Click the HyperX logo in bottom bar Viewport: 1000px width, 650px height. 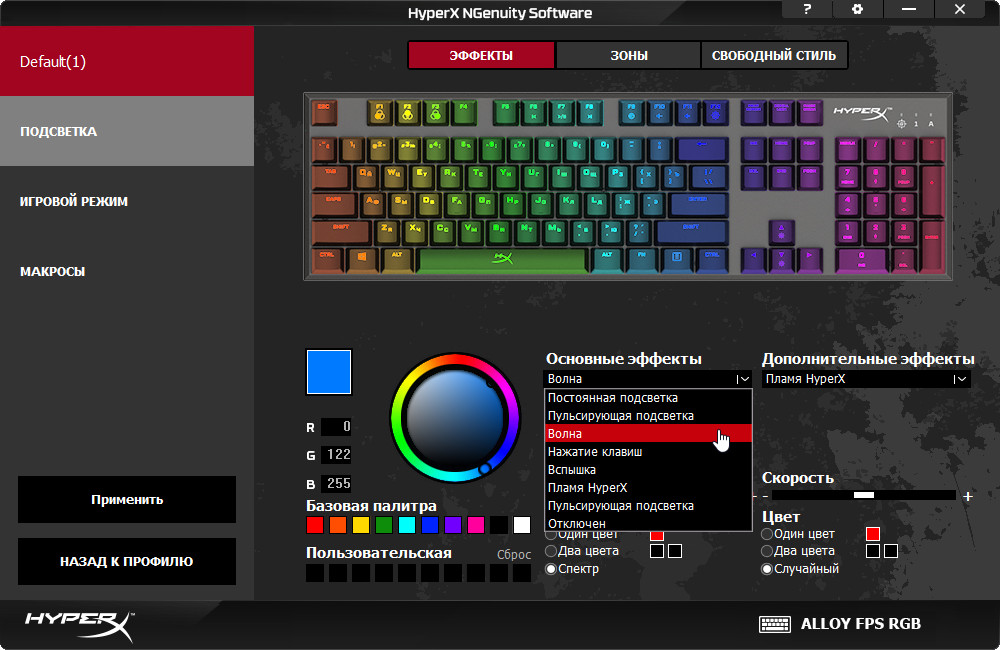pyautogui.click(x=79, y=626)
